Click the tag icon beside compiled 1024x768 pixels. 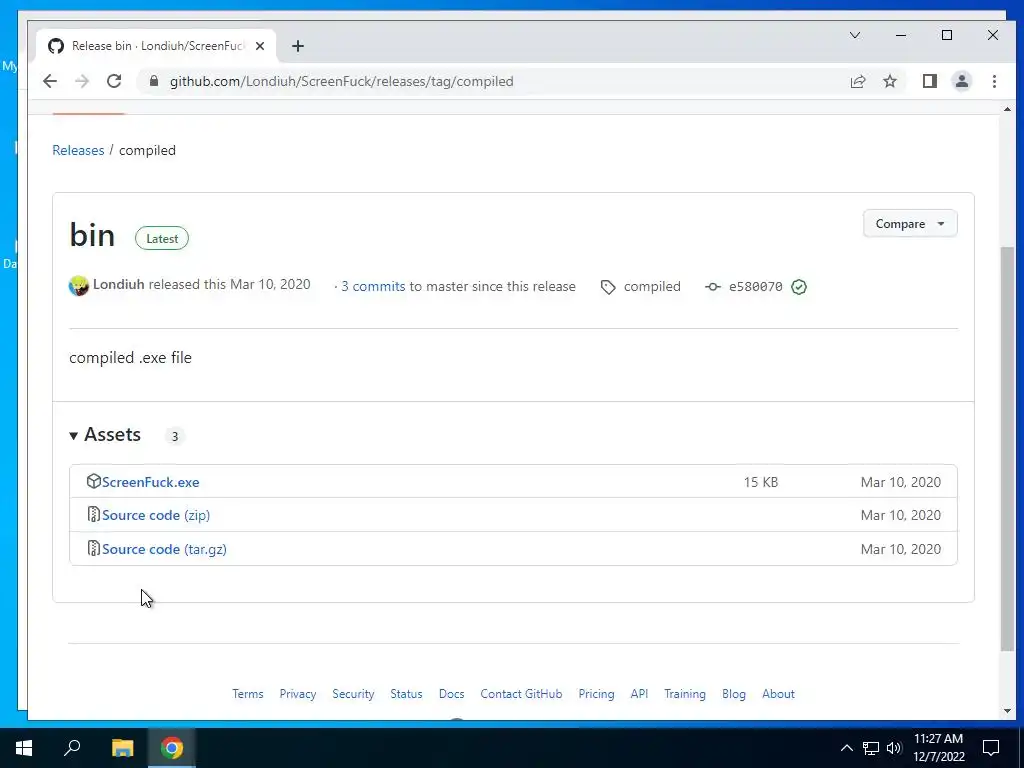point(608,287)
